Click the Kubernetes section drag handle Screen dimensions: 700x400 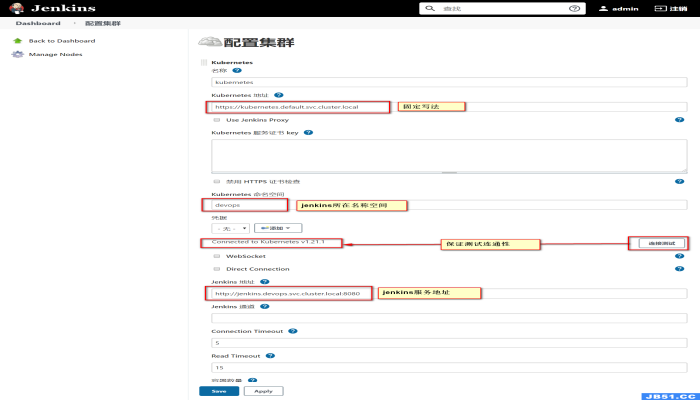204,62
